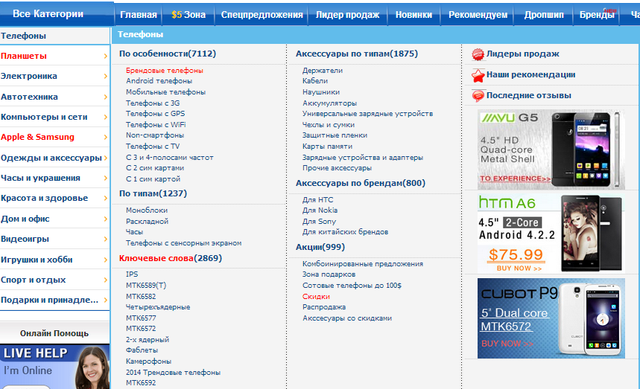Click the Все Категории header
This screenshot has height=389, width=640.
coord(48,14)
